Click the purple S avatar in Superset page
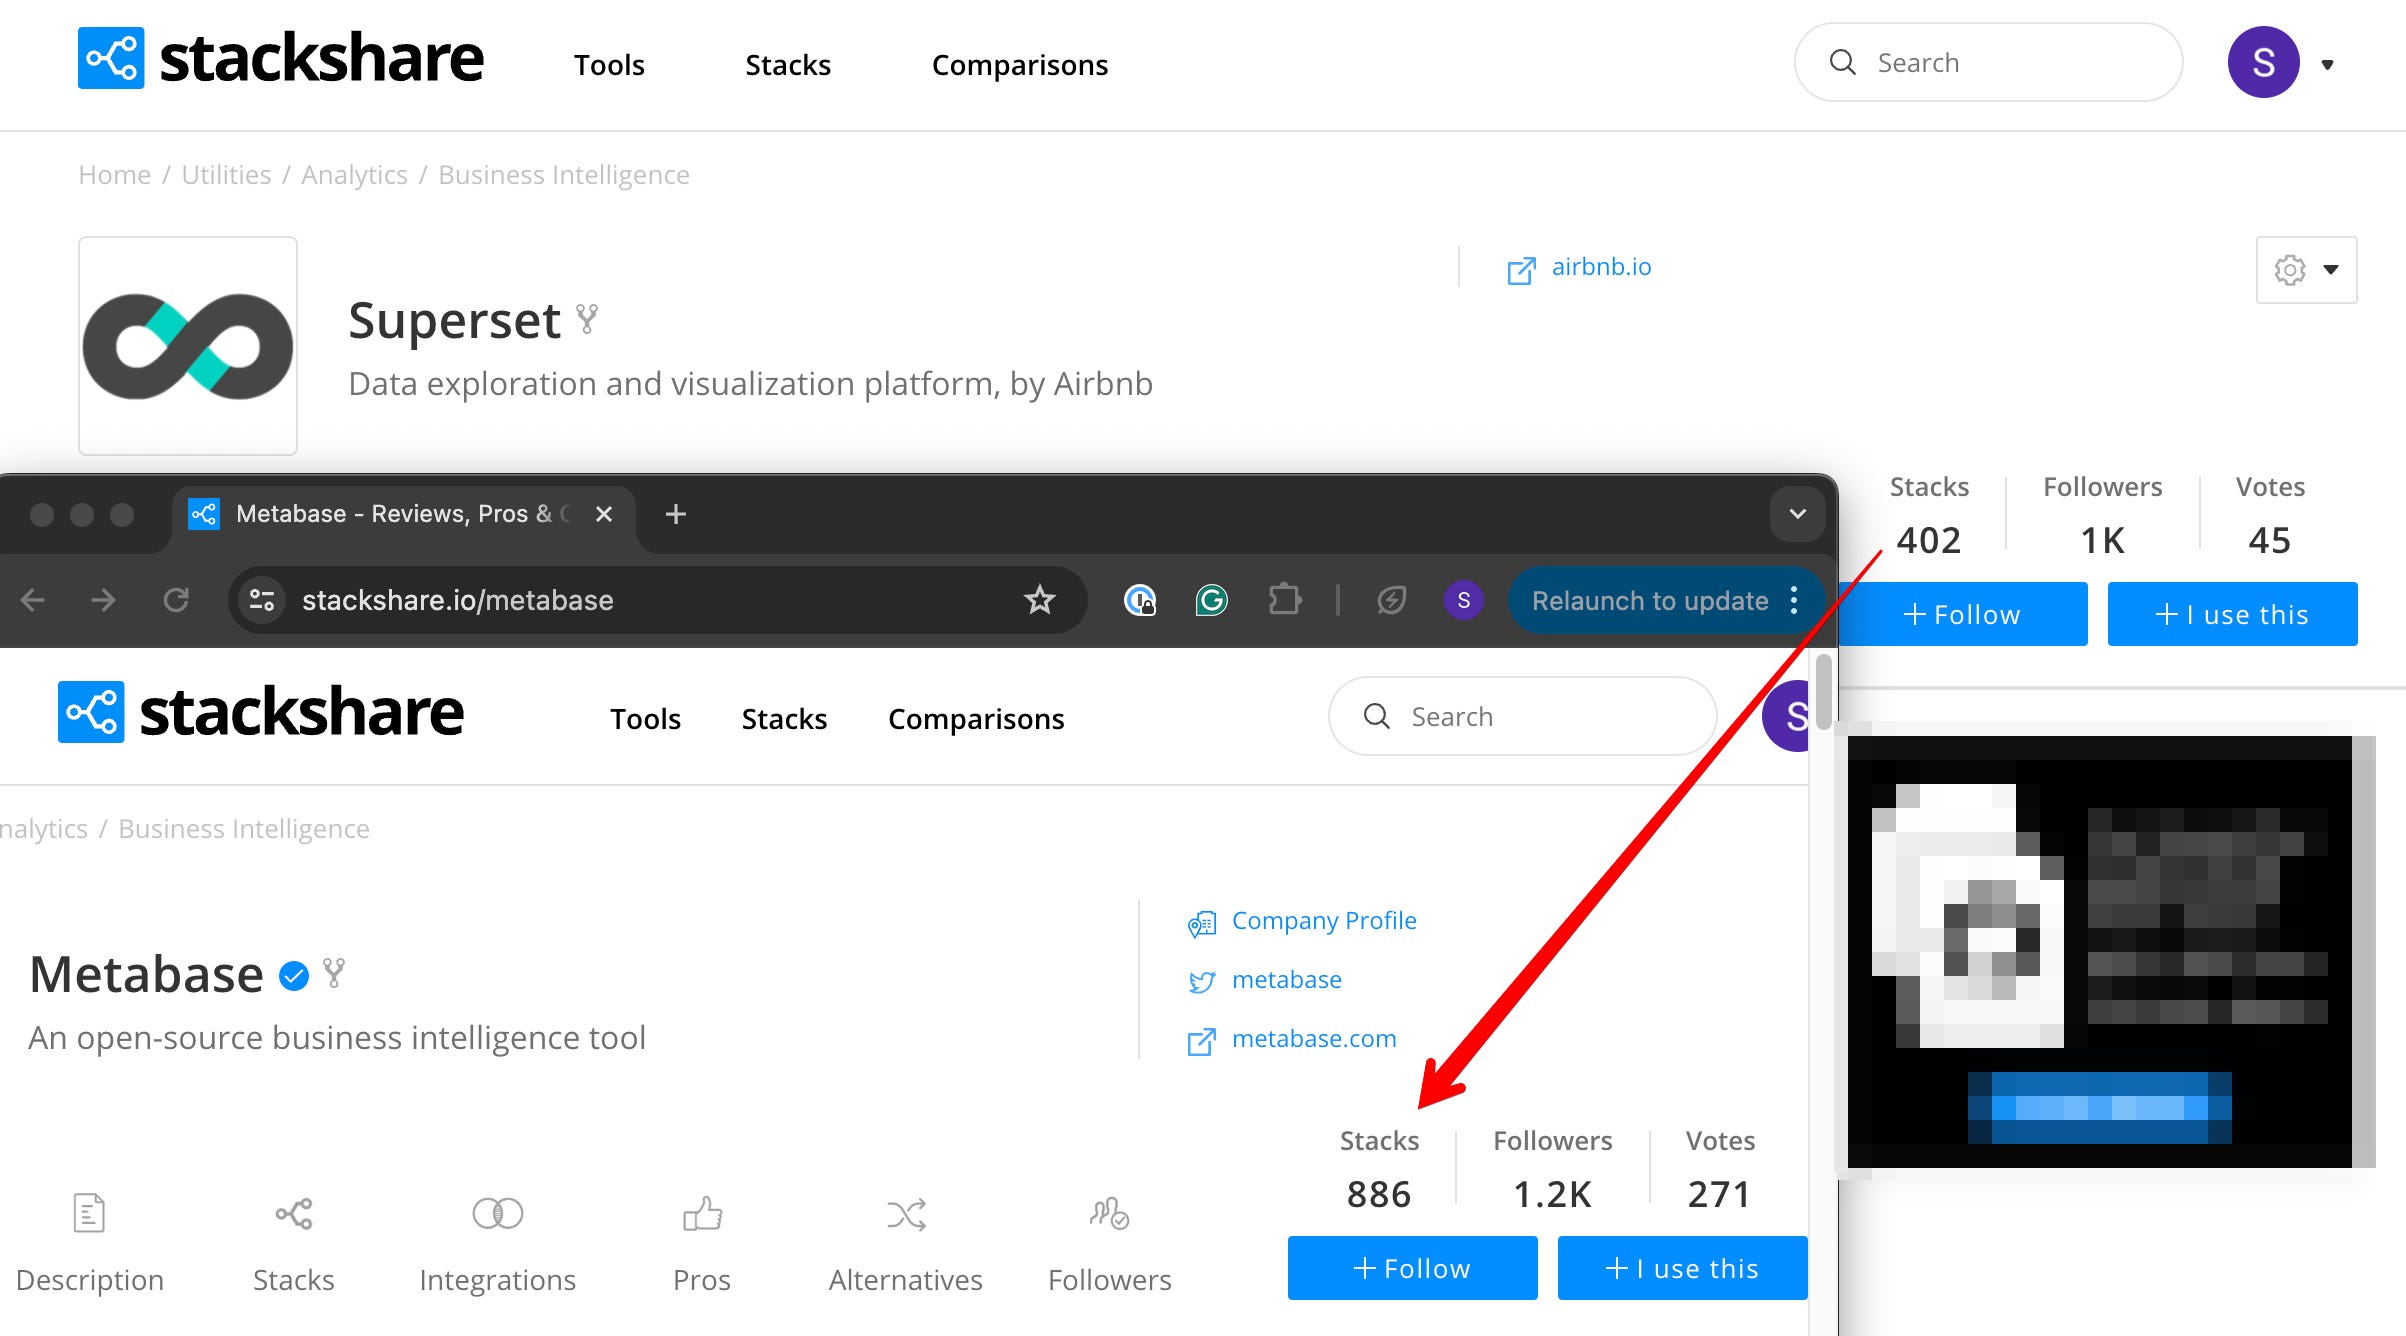Image resolution: width=2406 pixels, height=1336 pixels. click(x=2263, y=62)
